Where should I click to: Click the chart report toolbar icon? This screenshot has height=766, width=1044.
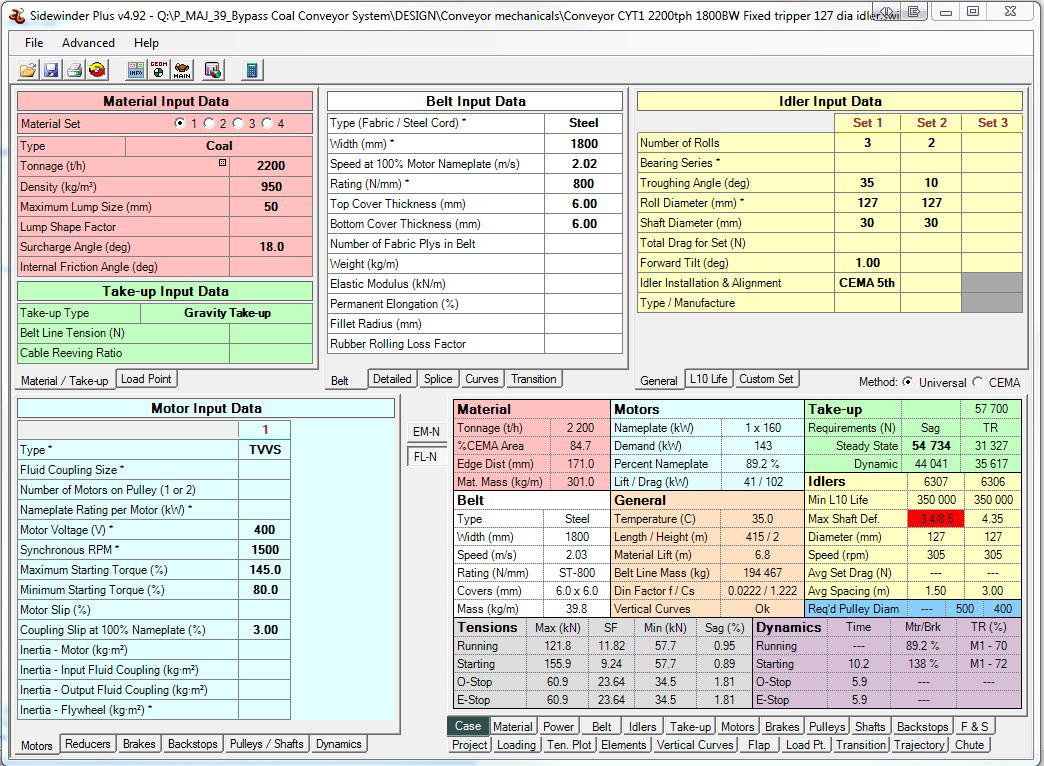coord(212,70)
